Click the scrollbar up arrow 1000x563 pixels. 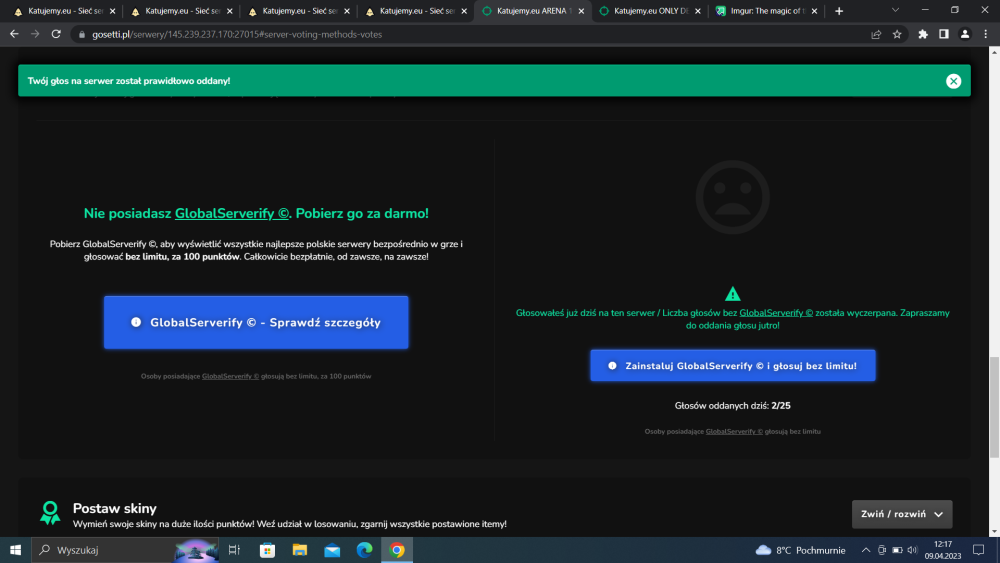(994, 52)
